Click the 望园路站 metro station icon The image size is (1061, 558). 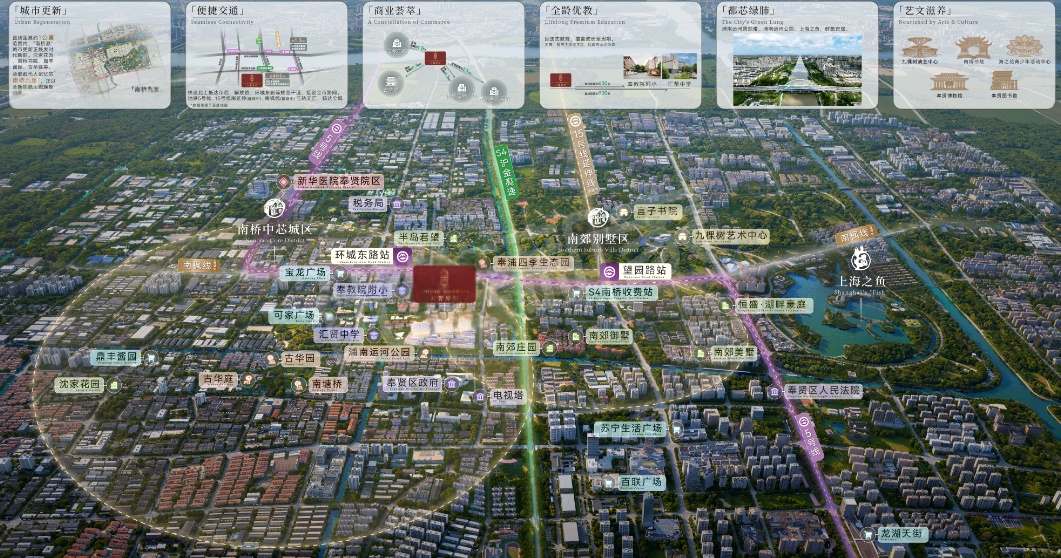608,271
